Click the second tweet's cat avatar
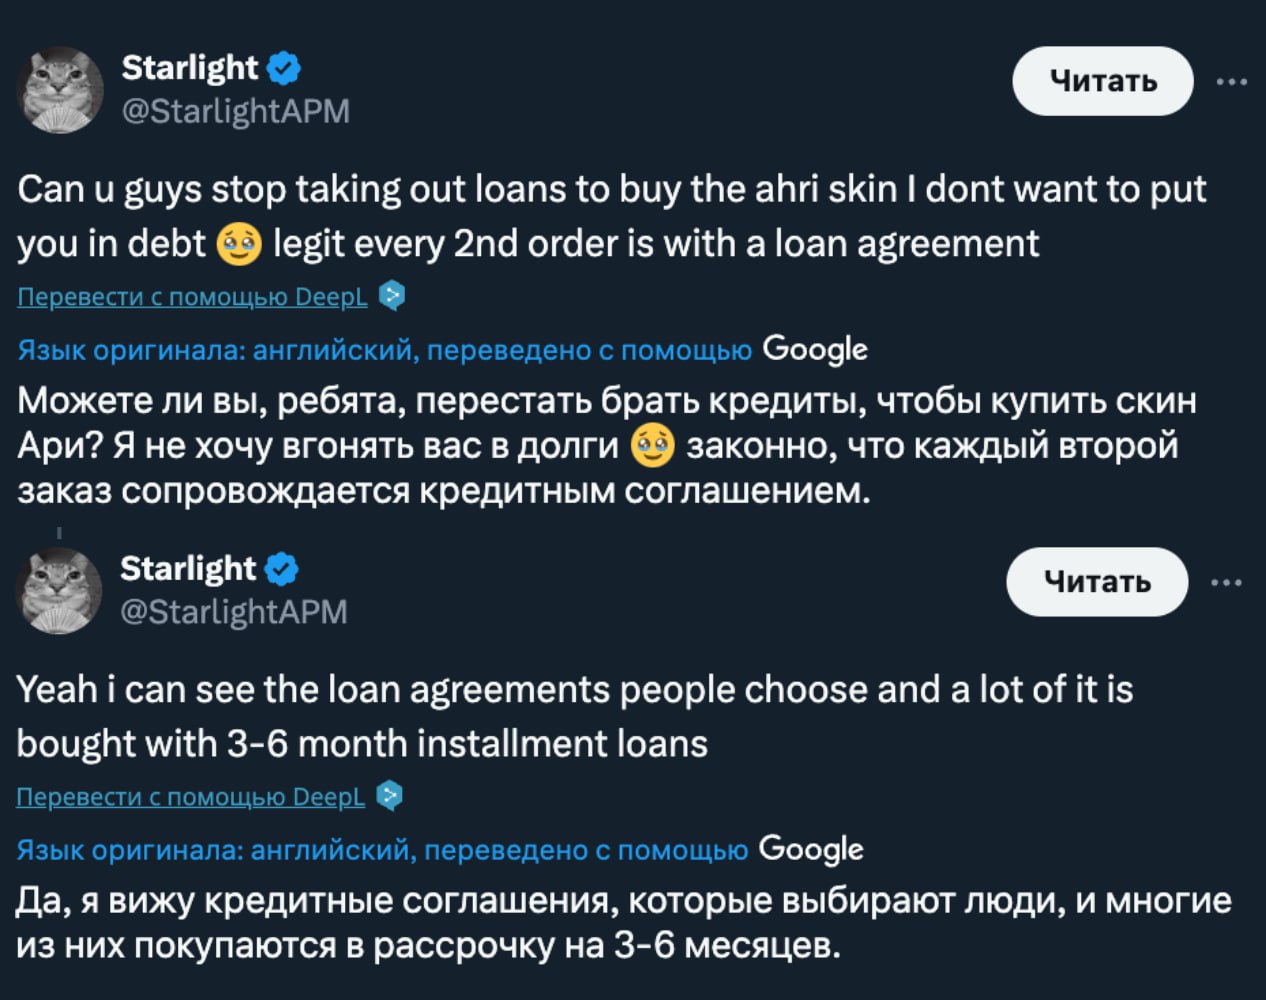Screen dimensions: 1266x1000 [59, 590]
